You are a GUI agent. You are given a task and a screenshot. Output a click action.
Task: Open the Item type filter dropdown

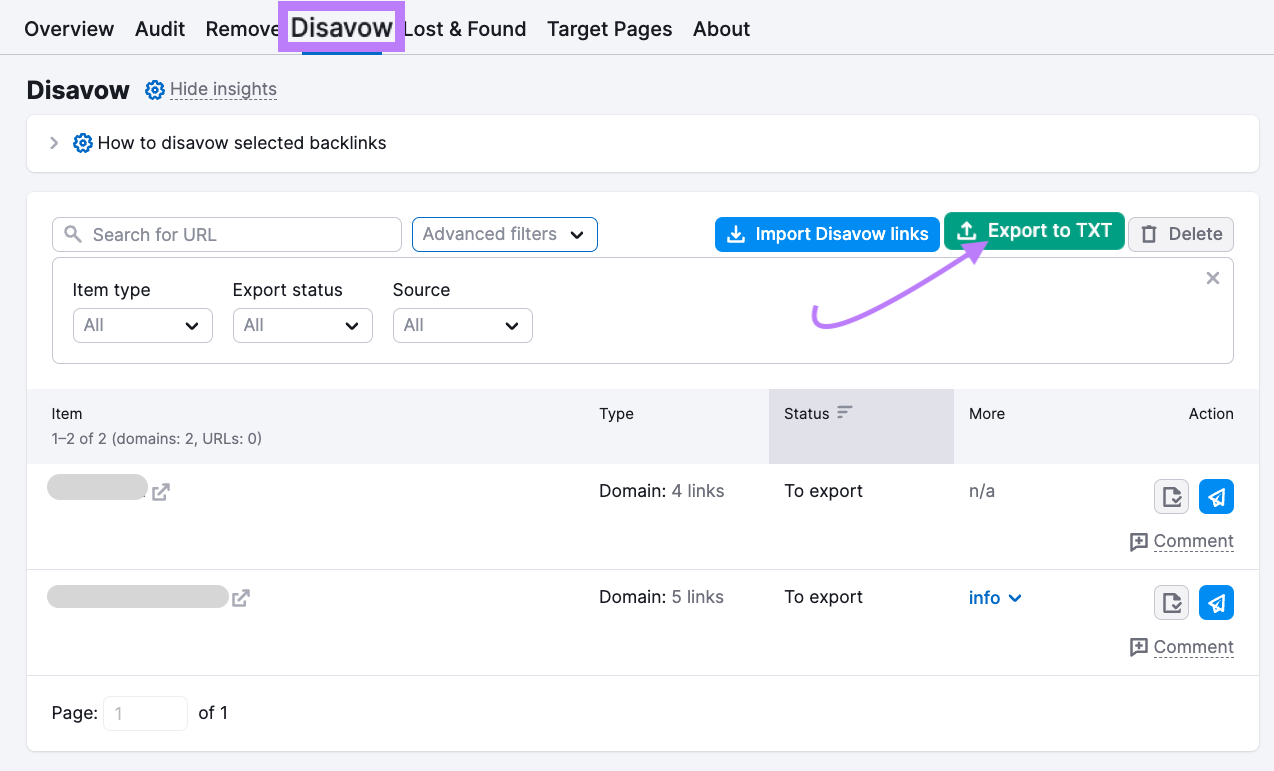click(x=142, y=325)
